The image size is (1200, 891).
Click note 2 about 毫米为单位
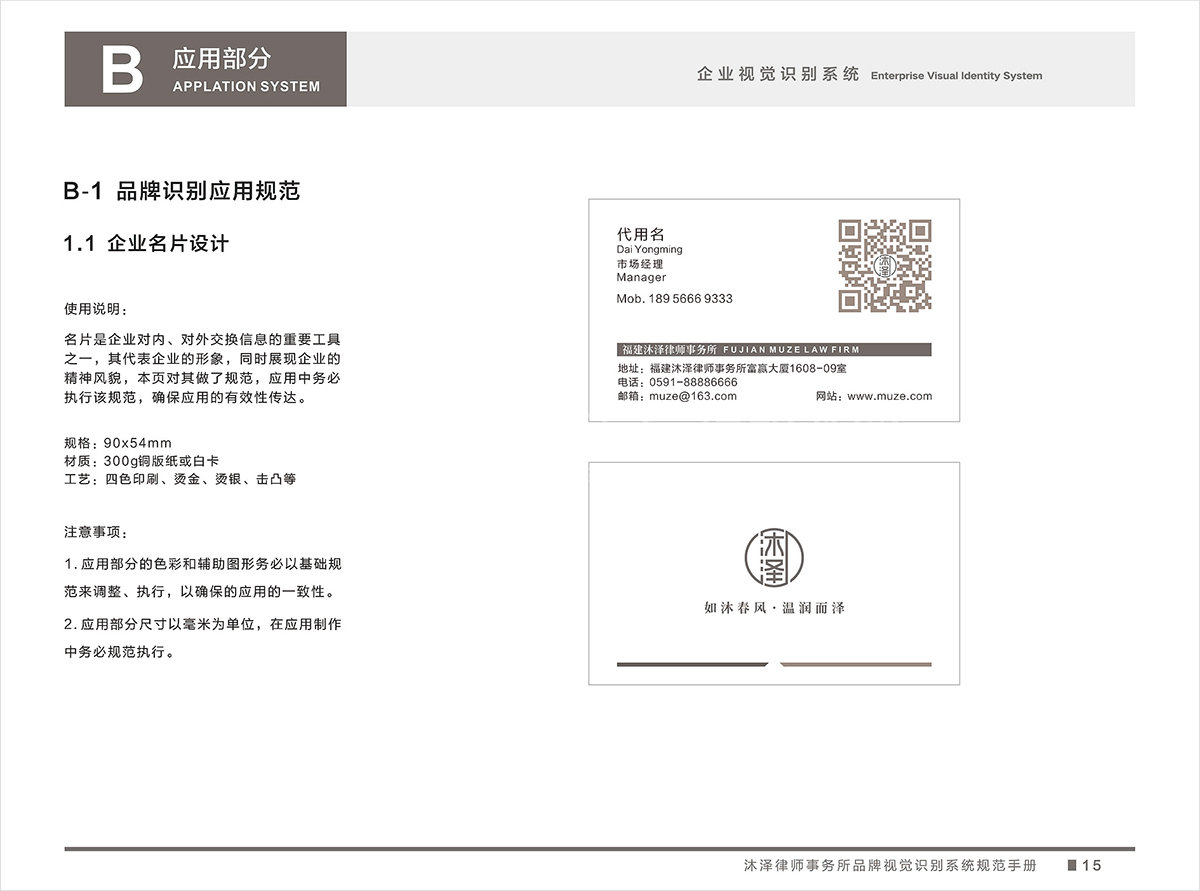point(203,638)
